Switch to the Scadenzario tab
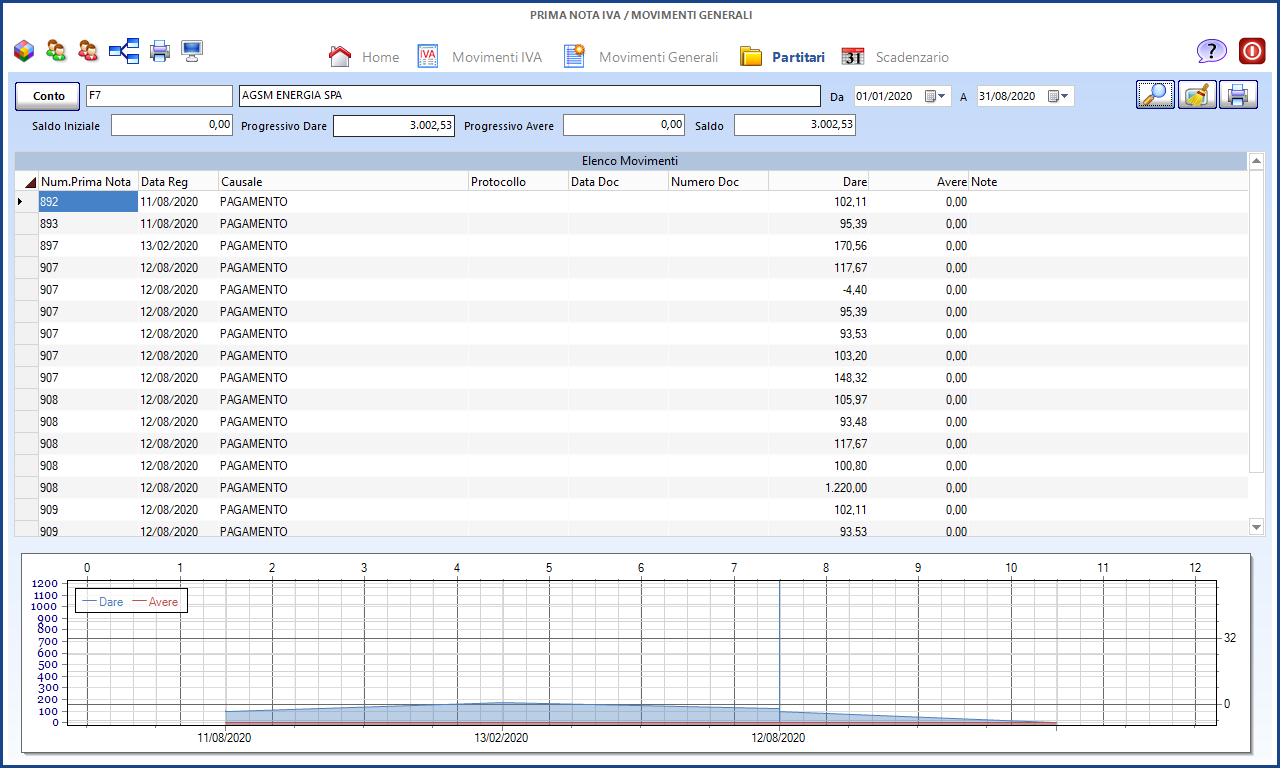 pyautogui.click(x=895, y=57)
